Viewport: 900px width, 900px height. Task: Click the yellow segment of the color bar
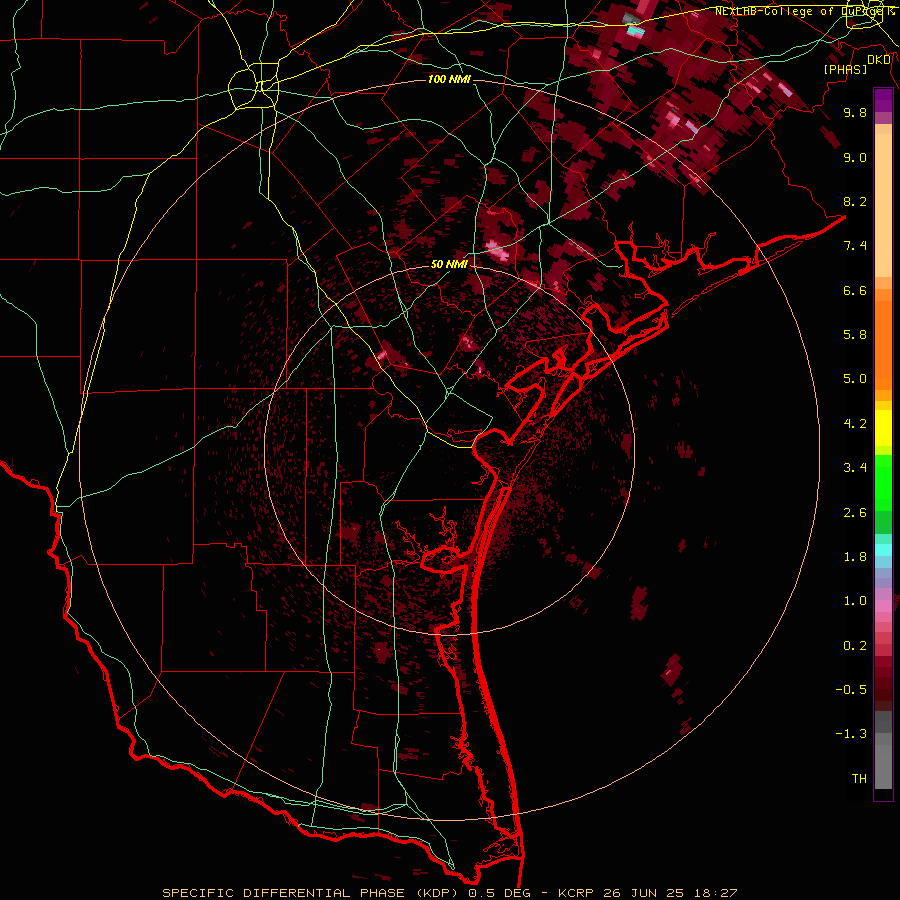pos(883,428)
